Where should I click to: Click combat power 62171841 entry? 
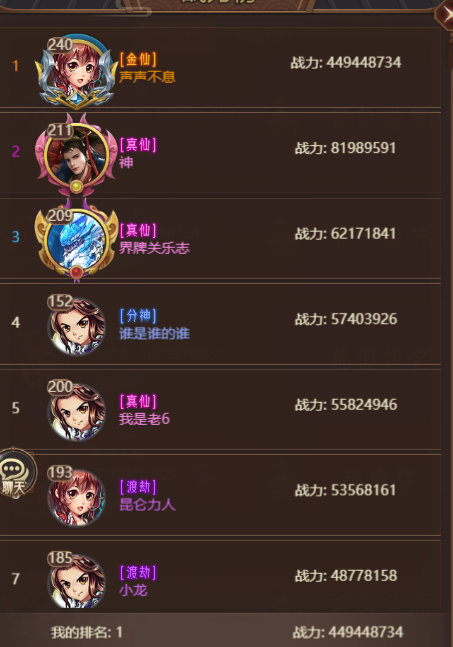coord(345,234)
